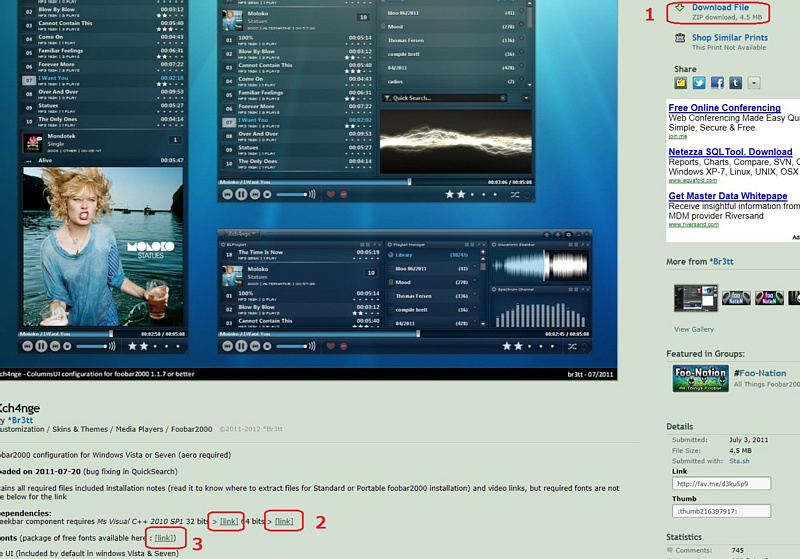Select the Thumb code field
The width and height of the screenshot is (800, 559).
pyautogui.click(x=721, y=511)
